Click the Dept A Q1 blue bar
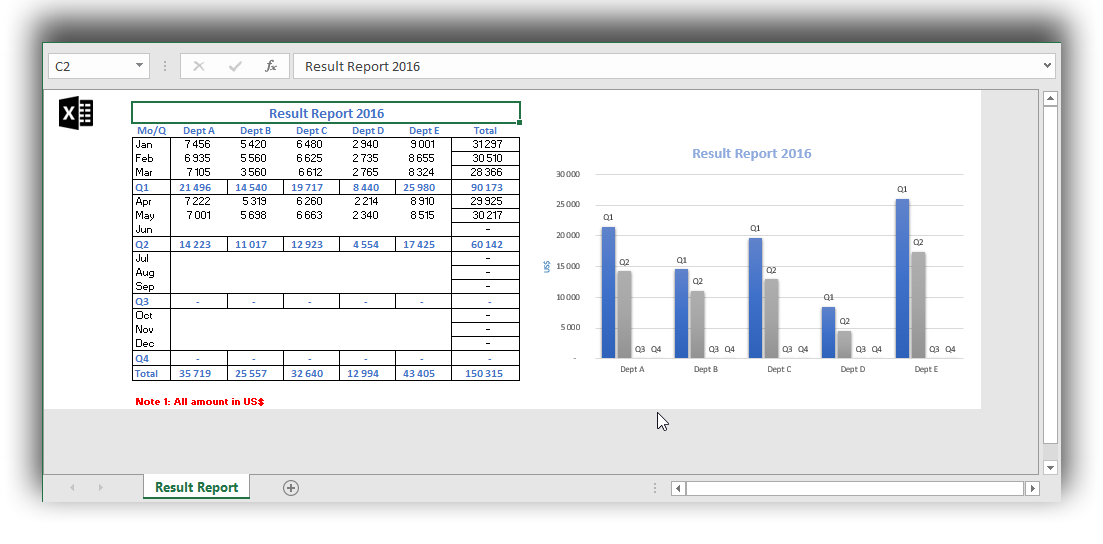Image resolution: width=1103 pixels, height=544 pixels. (x=608, y=292)
